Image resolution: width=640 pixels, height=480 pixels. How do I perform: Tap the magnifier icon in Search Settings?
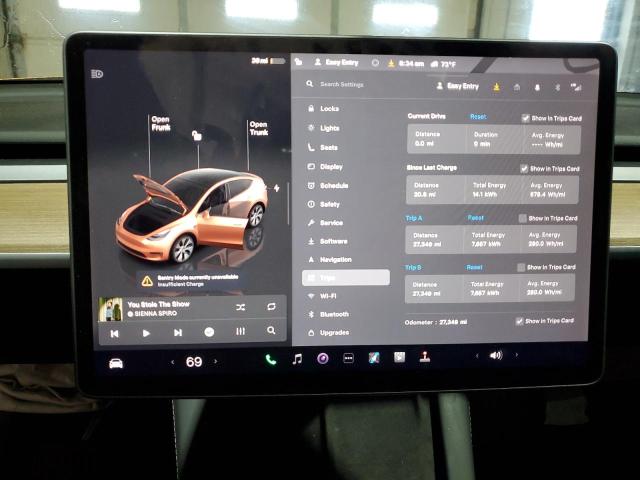click(x=310, y=84)
